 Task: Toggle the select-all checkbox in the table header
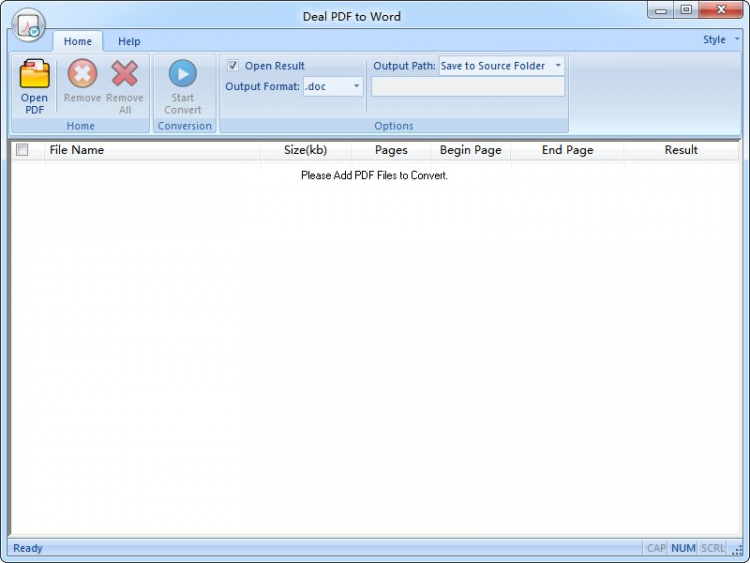click(22, 150)
